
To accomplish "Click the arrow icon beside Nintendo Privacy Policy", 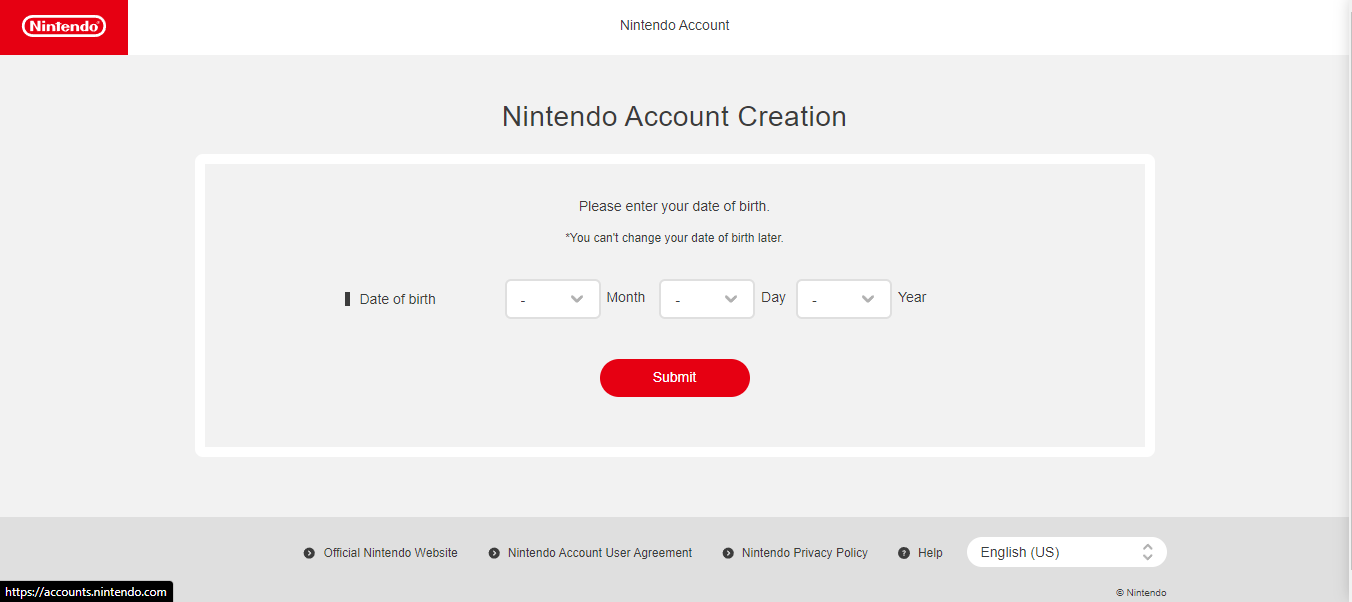I will [726, 552].
